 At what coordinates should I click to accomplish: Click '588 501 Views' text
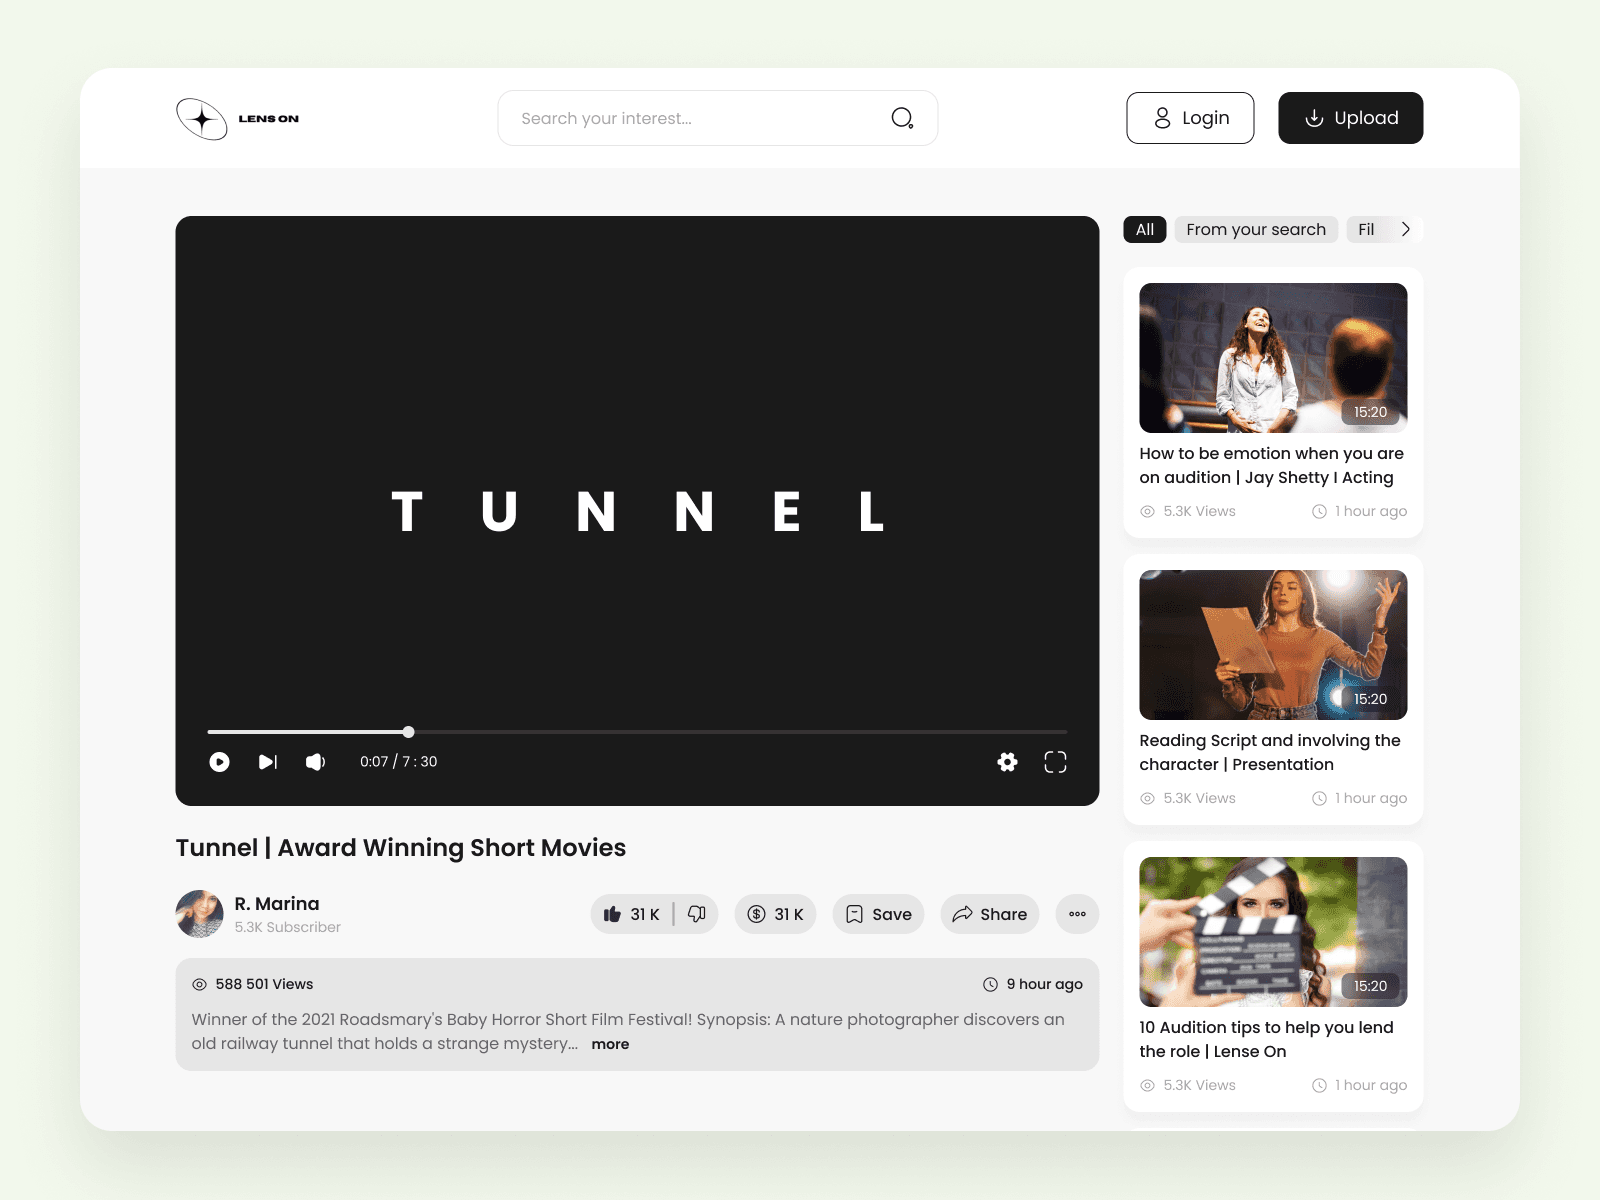[x=264, y=984]
